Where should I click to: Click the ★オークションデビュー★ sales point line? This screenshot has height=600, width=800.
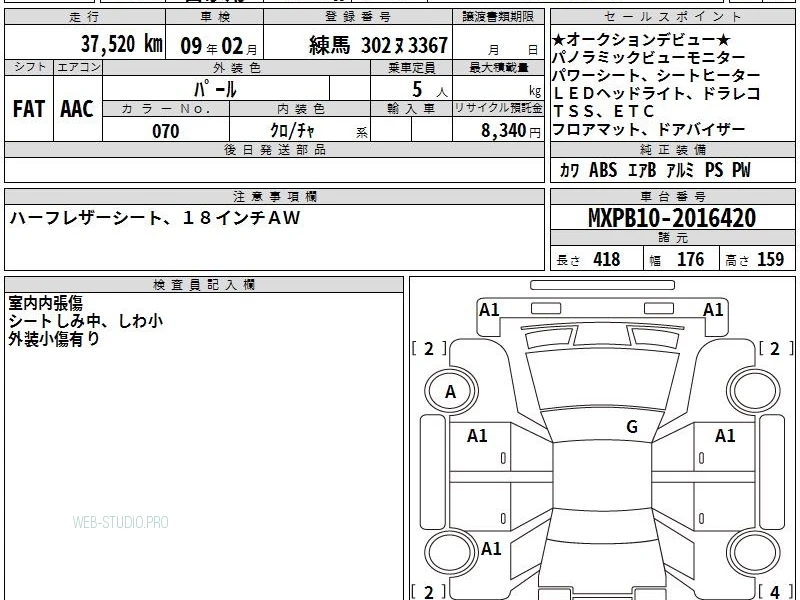click(641, 40)
